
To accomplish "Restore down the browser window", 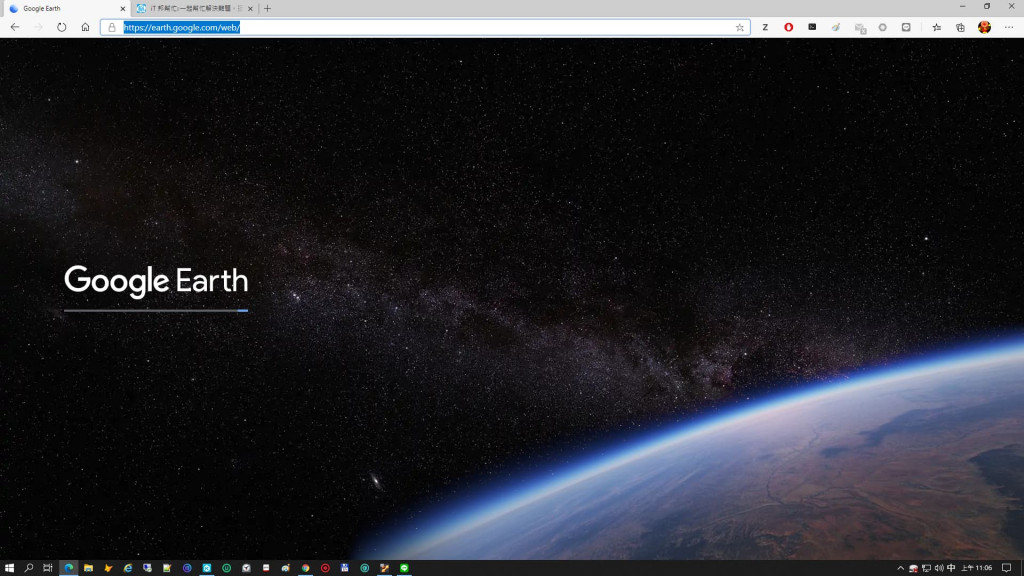I will [x=987, y=7].
